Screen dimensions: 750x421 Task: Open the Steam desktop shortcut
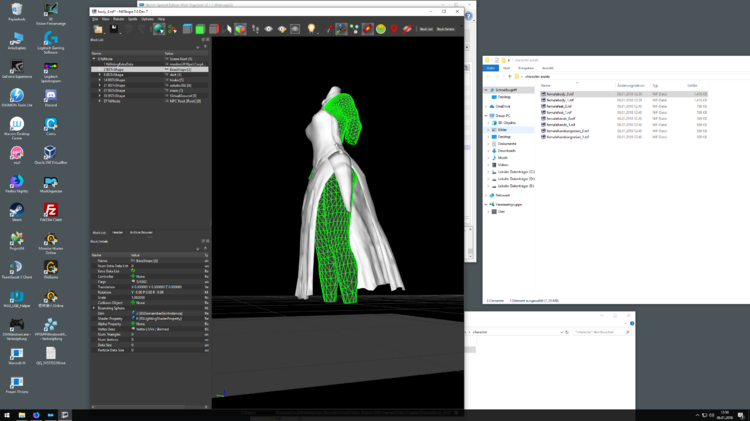pyautogui.click(x=17, y=212)
